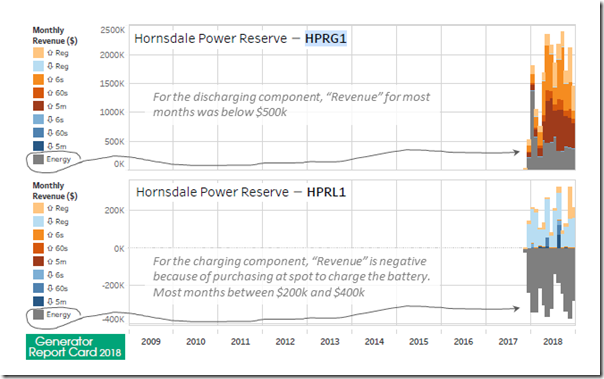Viewport: 604px width, 379px height.
Task: Click the 1500K y-axis label
Action: pos(112,84)
